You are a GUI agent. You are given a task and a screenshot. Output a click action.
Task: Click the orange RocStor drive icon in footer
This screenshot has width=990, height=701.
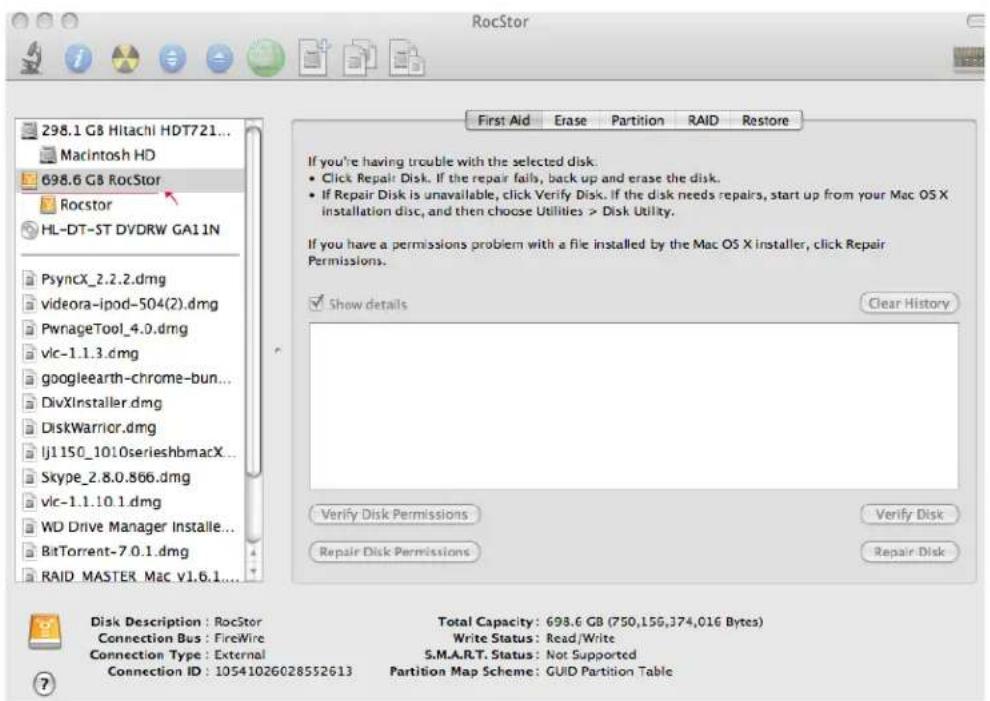coord(45,632)
